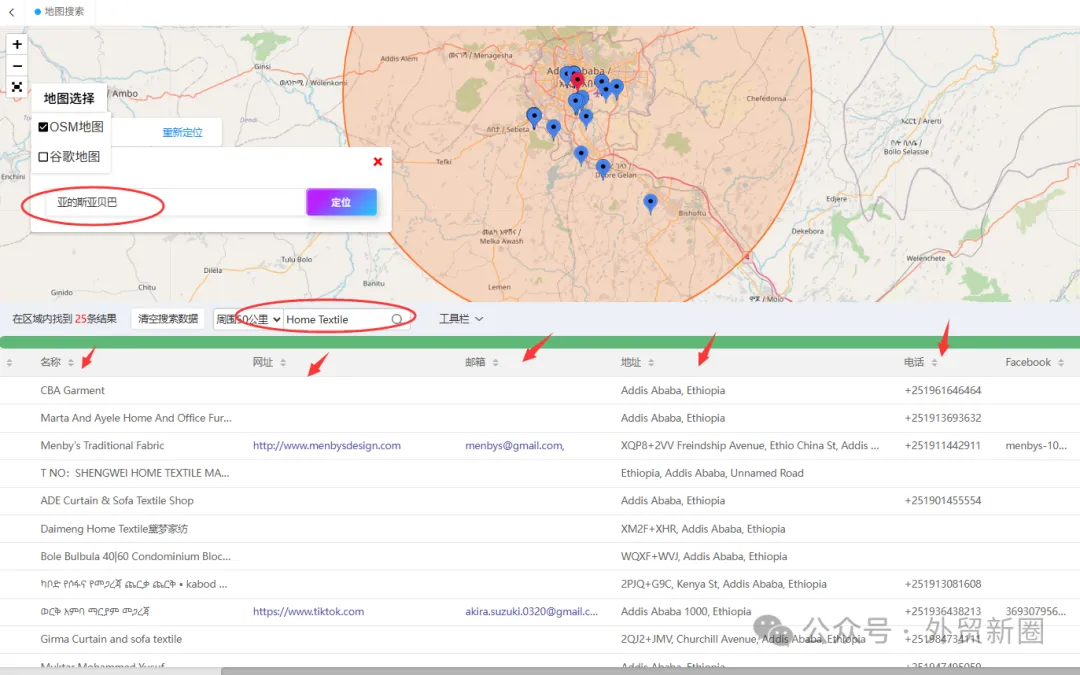Click phone number +251913693632

(943, 418)
